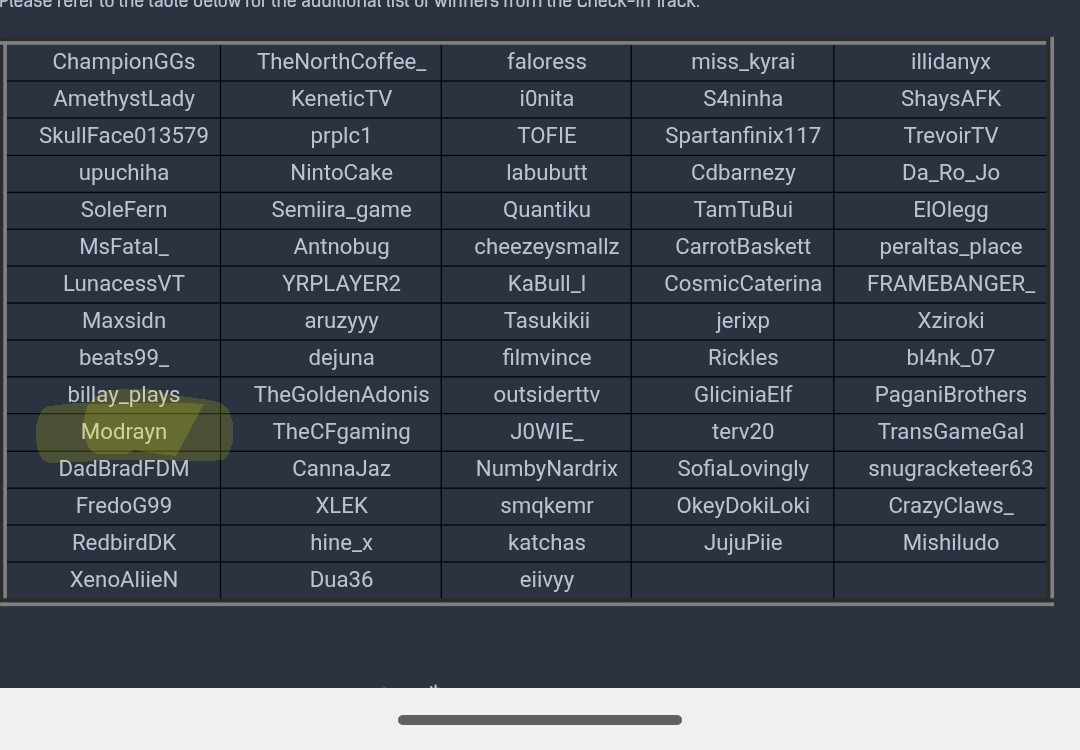Tap the CosmicCaterina username
The width and height of the screenshot is (1080, 750).
pos(743,284)
